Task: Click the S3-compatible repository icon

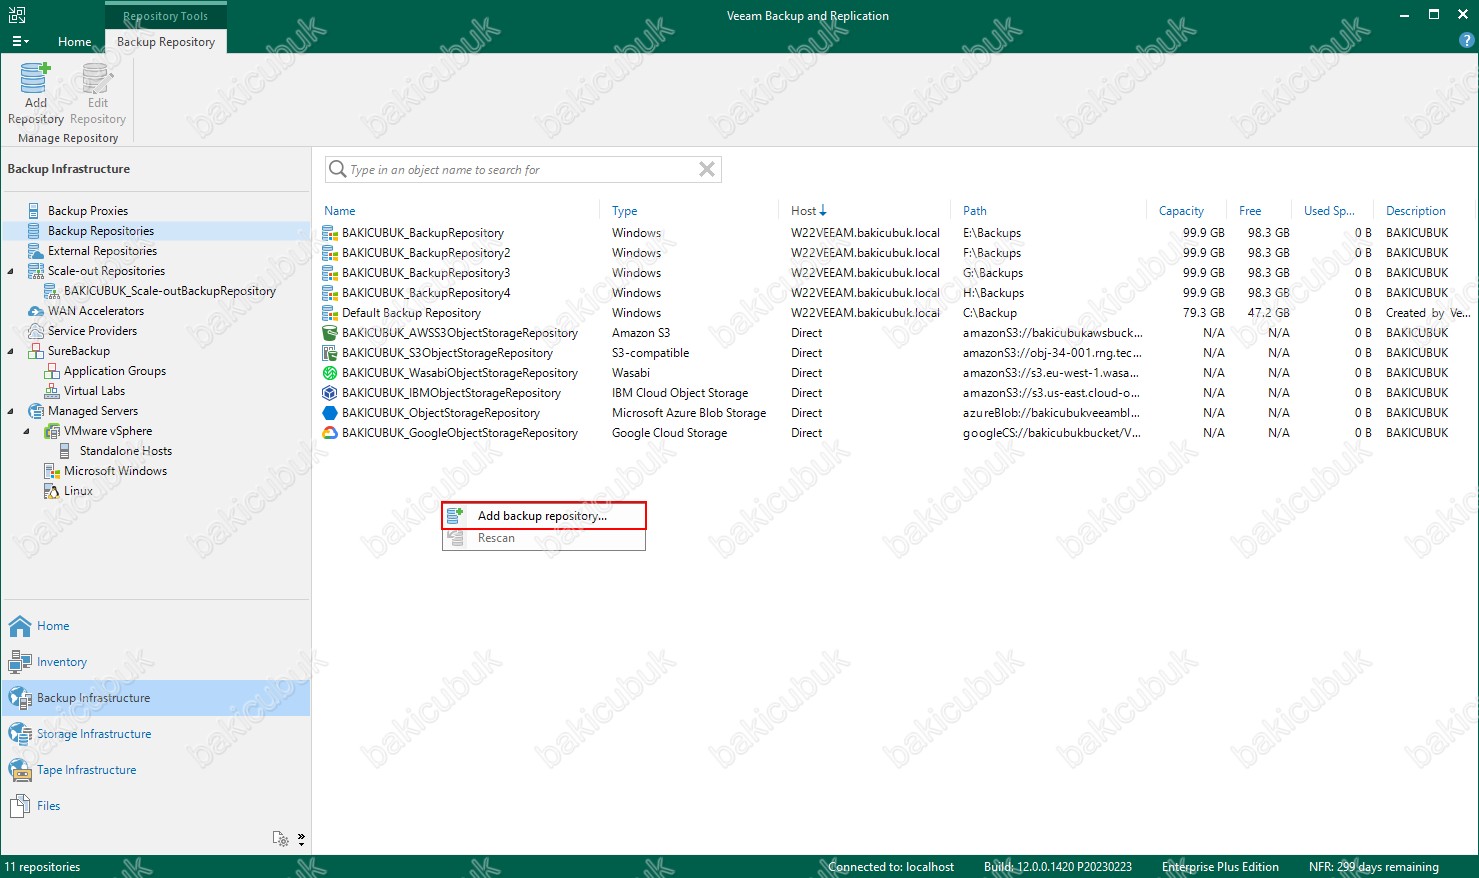Action: [x=330, y=353]
